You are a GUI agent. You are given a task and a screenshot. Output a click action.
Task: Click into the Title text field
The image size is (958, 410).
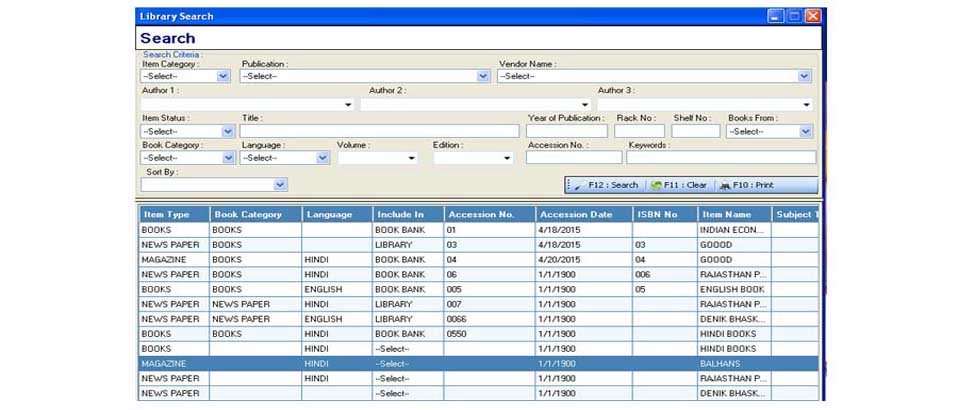(x=379, y=131)
